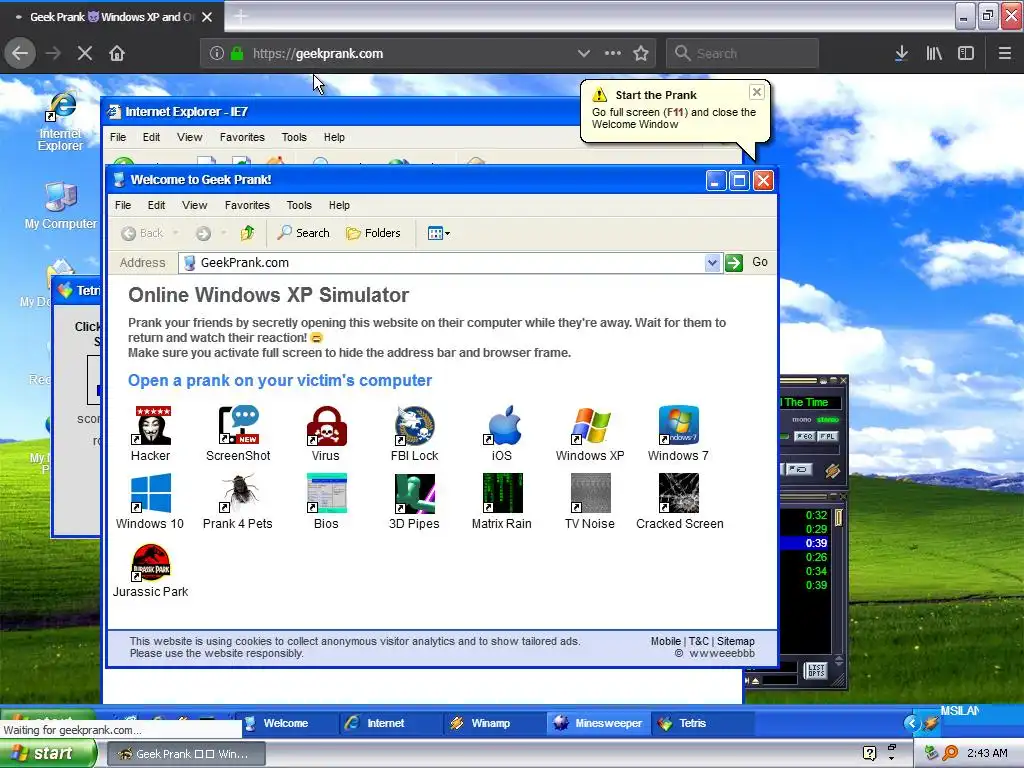
Task: Click the Sitemap footer link
Action: point(736,641)
